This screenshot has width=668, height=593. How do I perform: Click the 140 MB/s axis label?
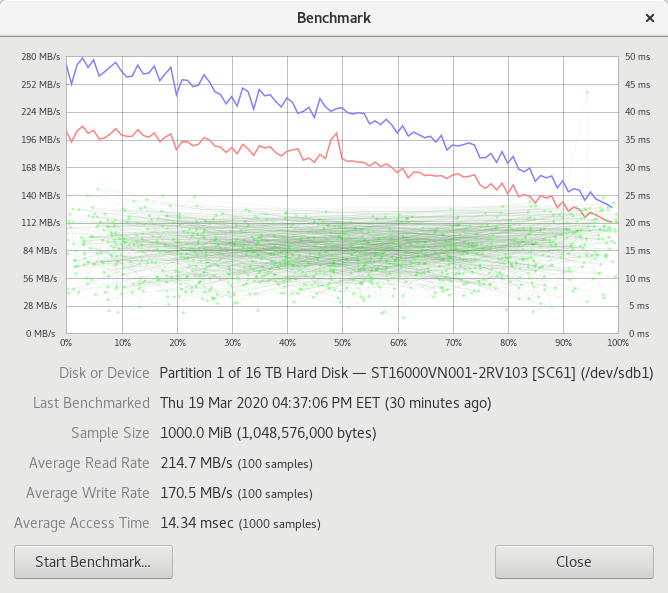[x=41, y=196]
